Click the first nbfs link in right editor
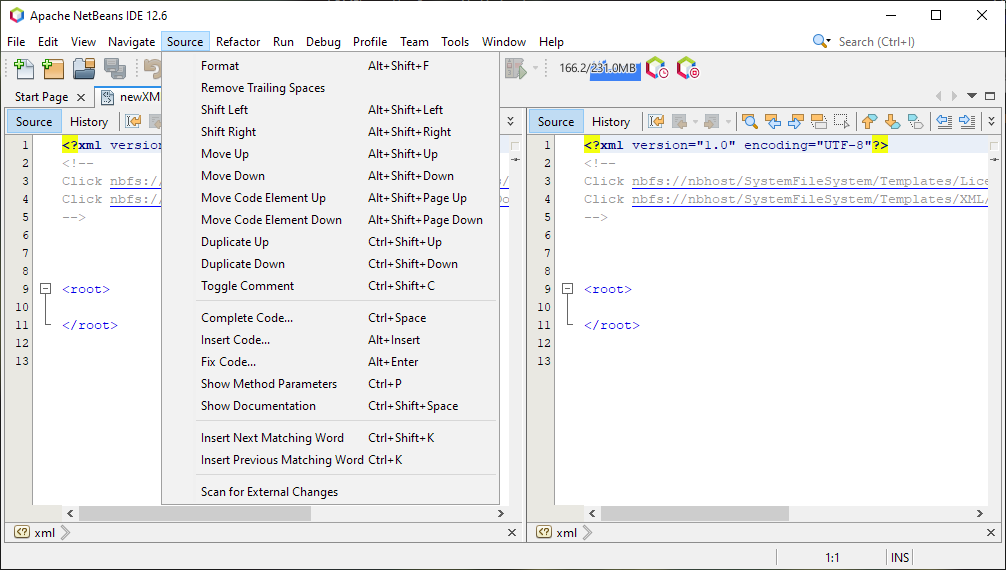 click(810, 181)
